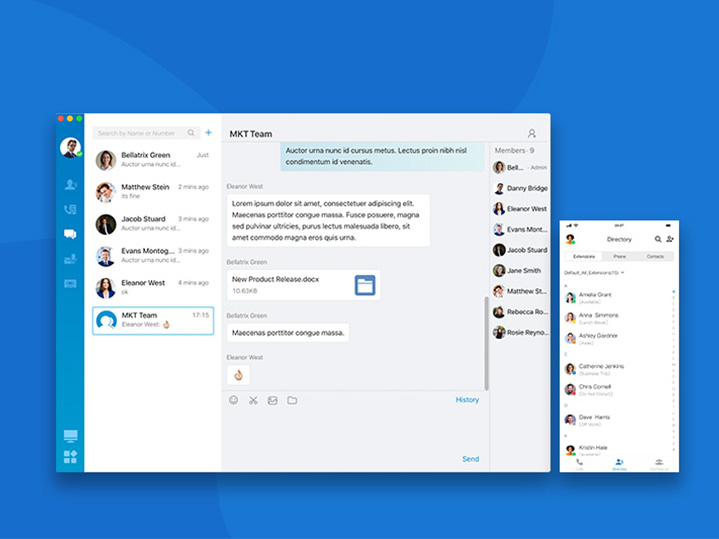Select member Matthew St... in members panel

[520, 291]
